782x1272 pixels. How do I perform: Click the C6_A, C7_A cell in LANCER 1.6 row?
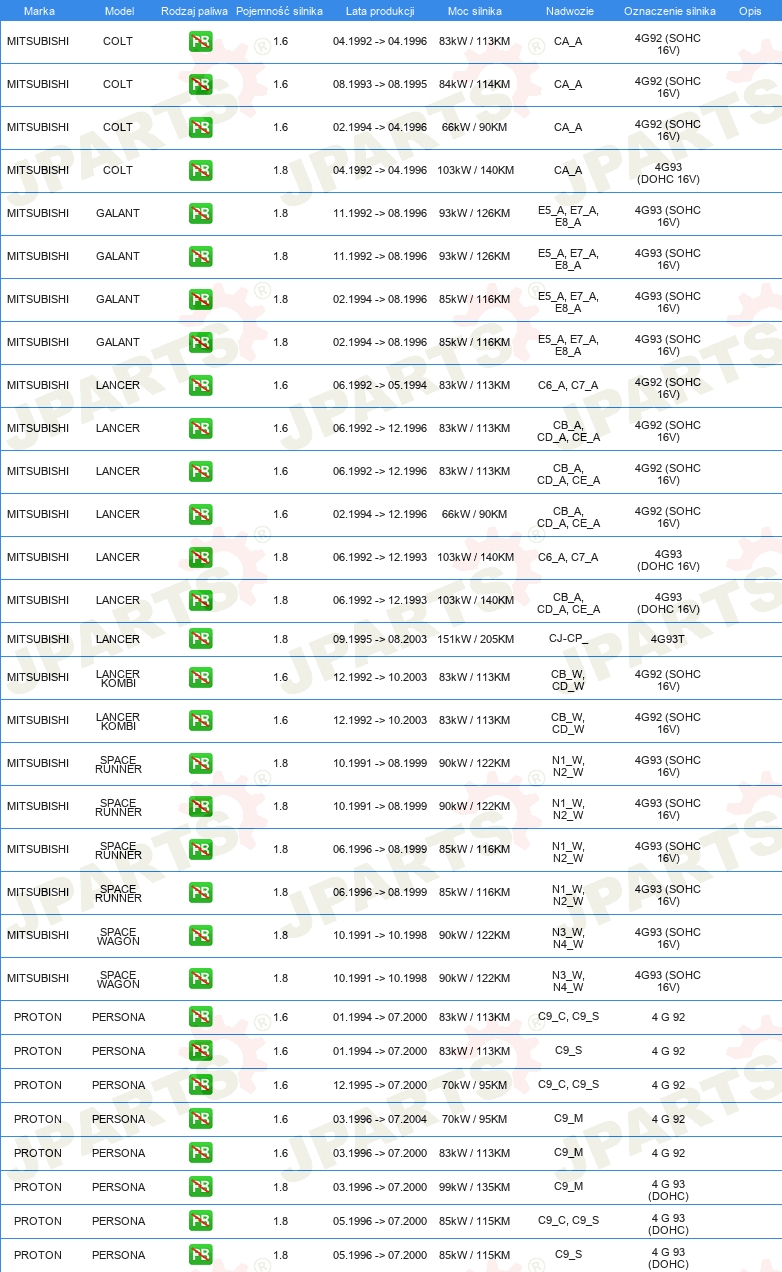pyautogui.click(x=568, y=386)
